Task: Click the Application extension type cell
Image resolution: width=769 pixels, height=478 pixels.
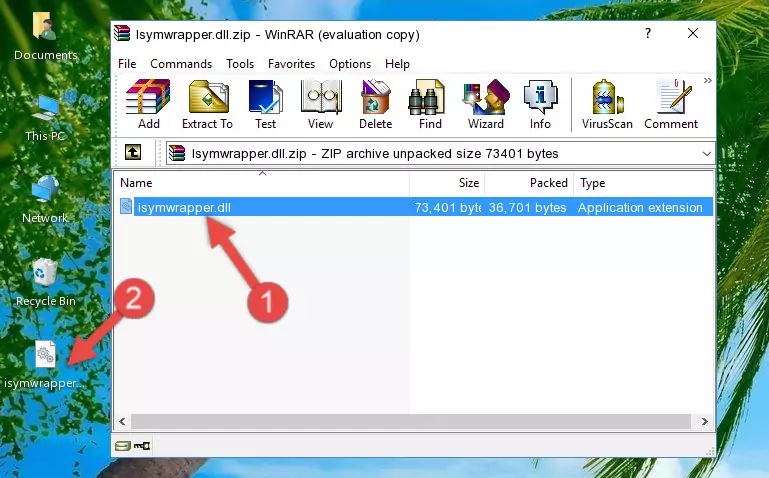Action: coord(640,207)
